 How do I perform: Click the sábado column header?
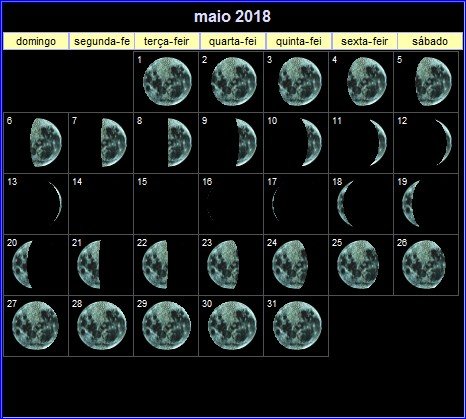[430, 41]
